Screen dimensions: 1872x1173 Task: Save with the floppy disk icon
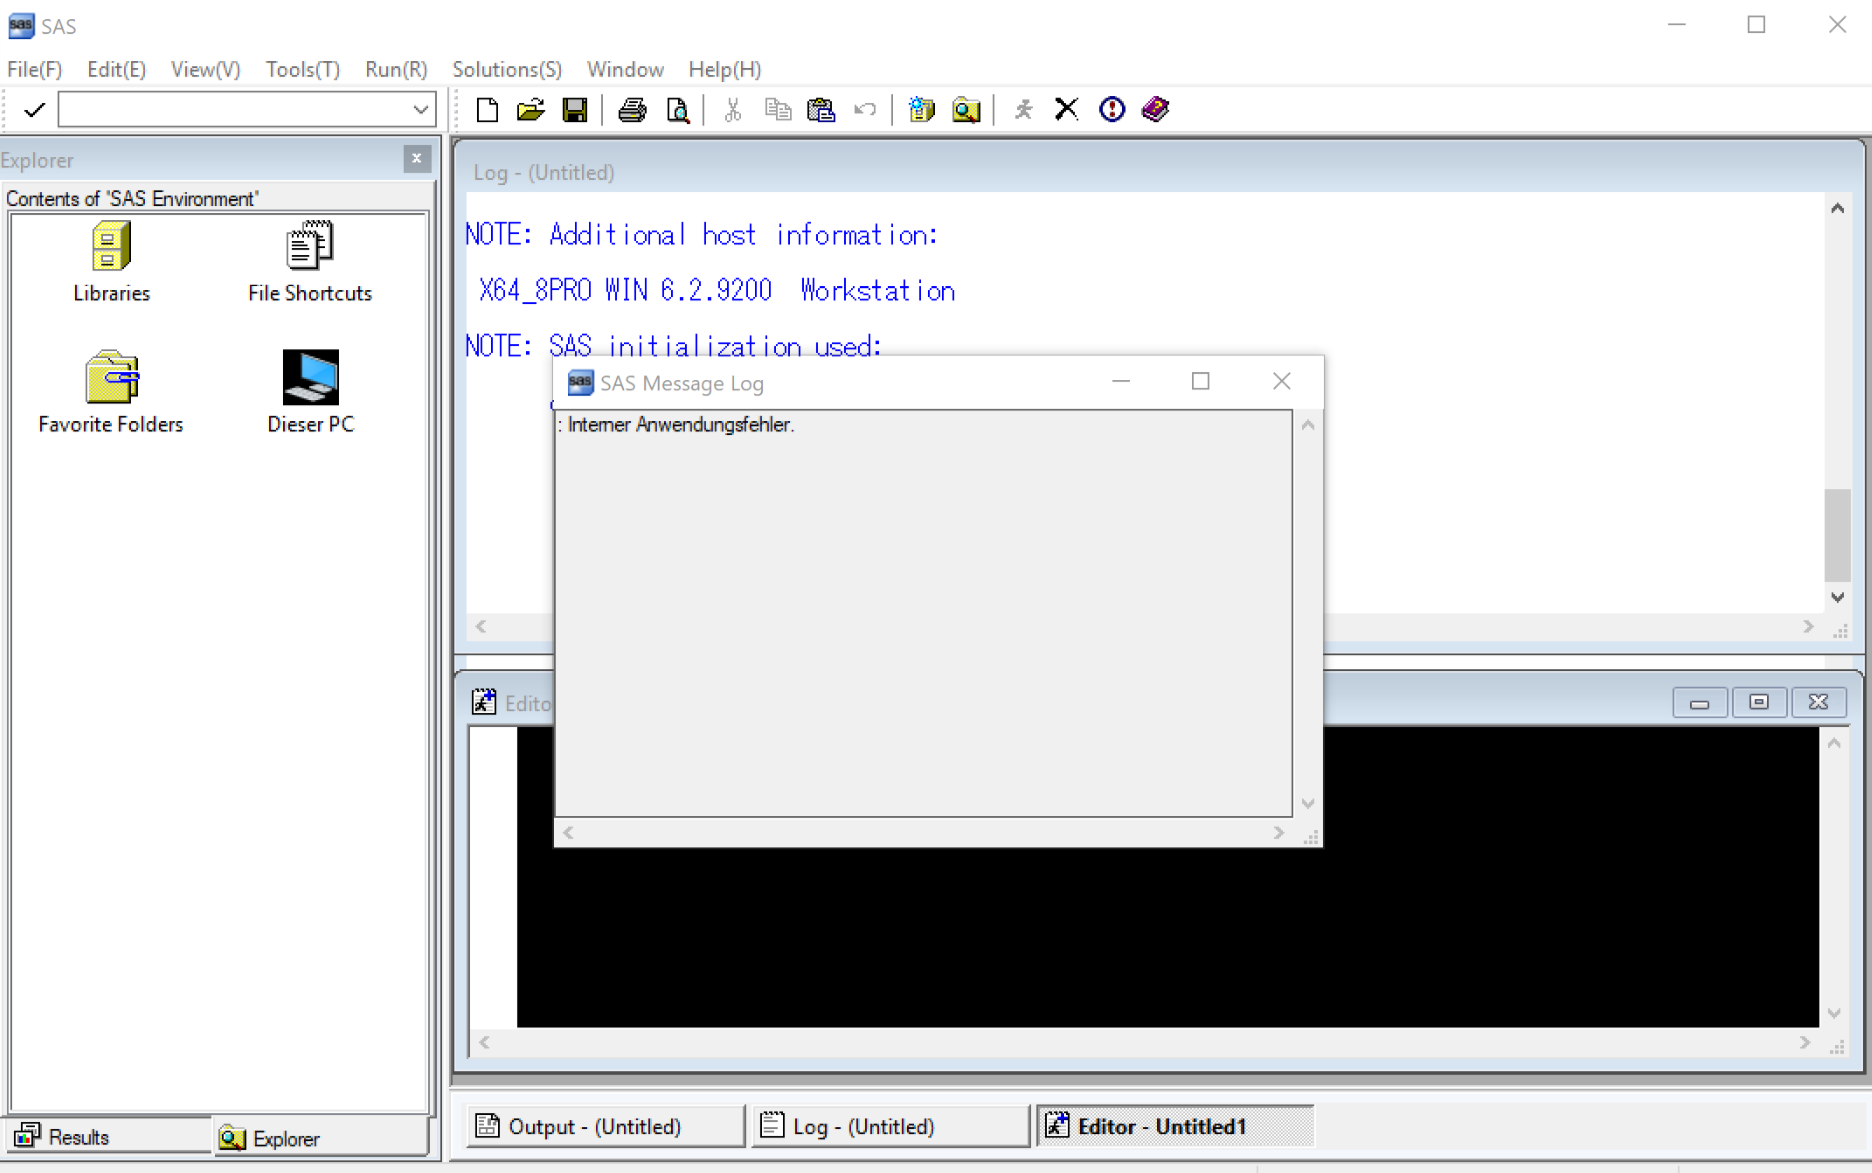click(x=575, y=110)
